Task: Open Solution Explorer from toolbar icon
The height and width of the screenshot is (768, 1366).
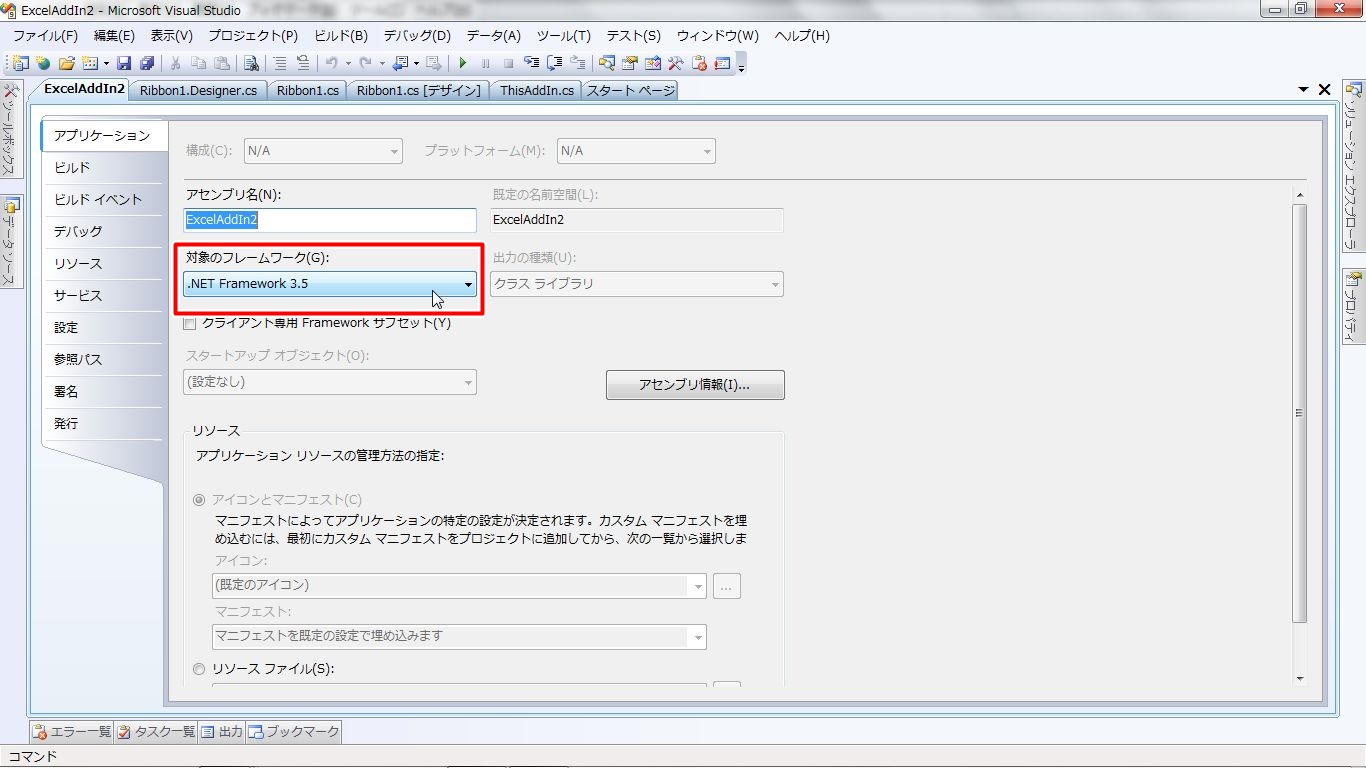Action: click(x=607, y=63)
